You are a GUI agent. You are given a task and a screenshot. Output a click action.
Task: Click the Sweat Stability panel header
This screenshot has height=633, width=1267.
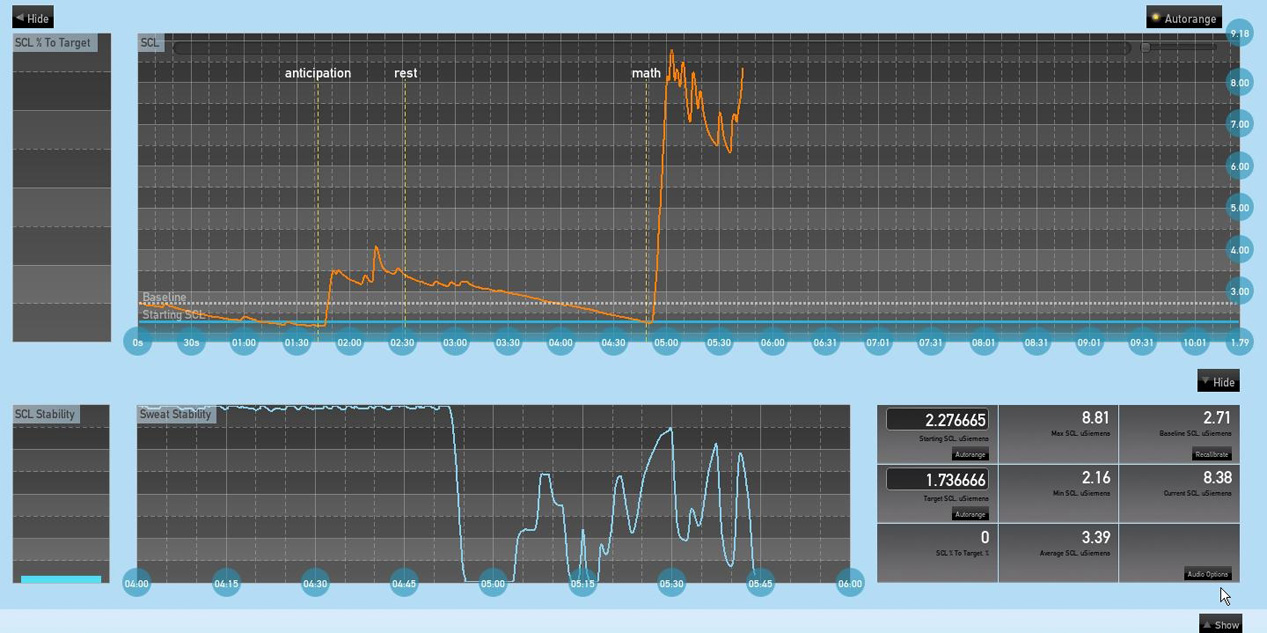click(x=175, y=414)
